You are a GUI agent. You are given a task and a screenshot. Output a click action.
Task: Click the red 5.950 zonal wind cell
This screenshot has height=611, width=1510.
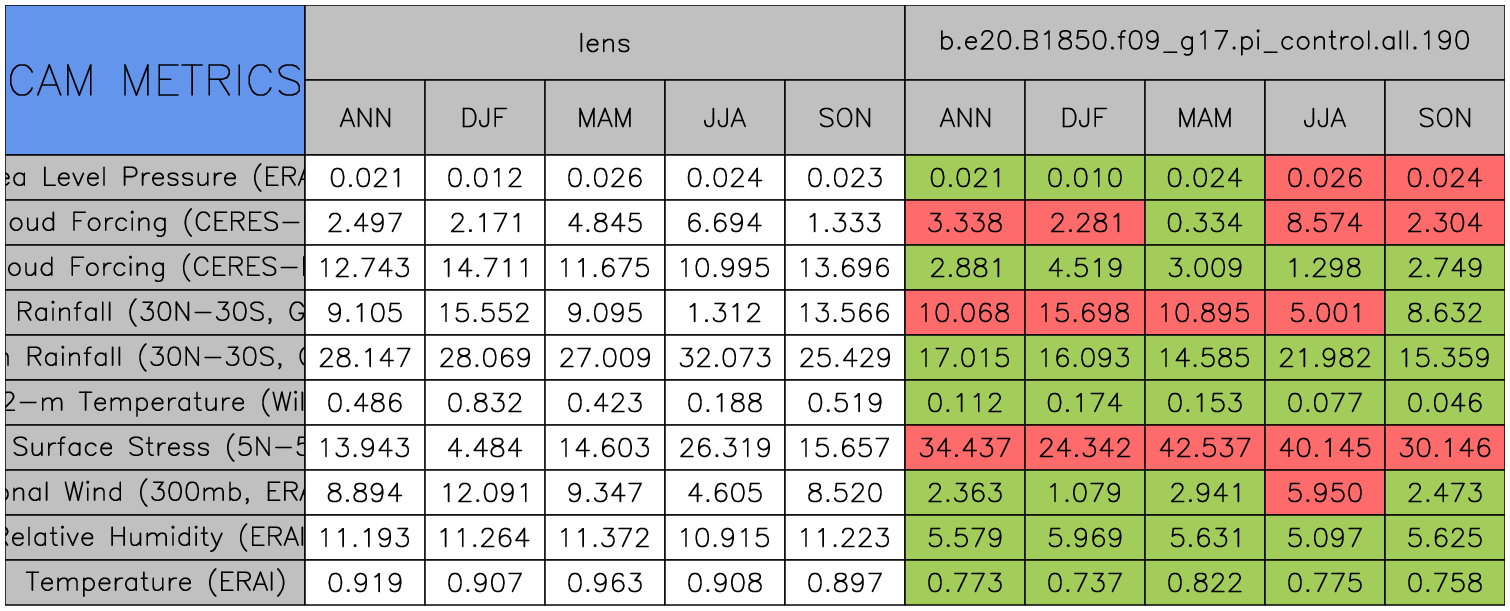click(x=1324, y=492)
